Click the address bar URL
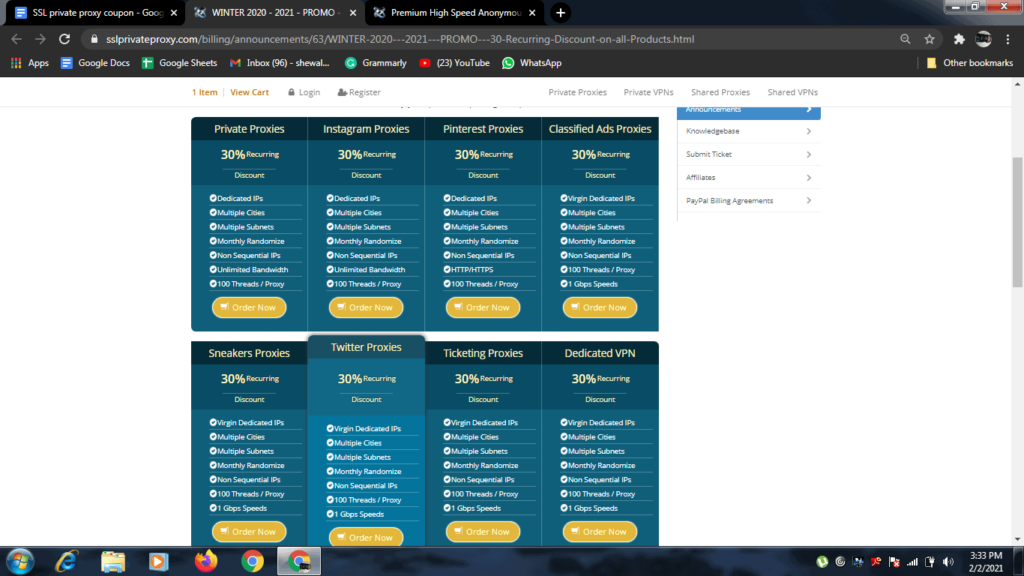 [x=400, y=39]
